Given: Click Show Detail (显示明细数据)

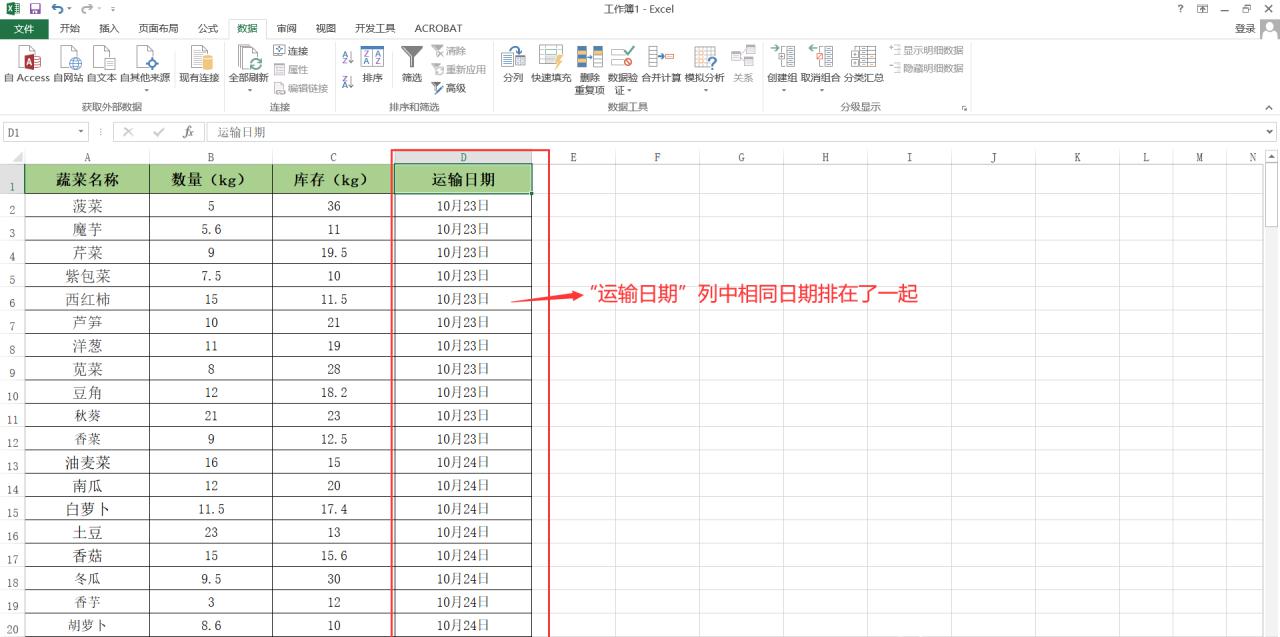Looking at the screenshot, I should coord(926,50).
